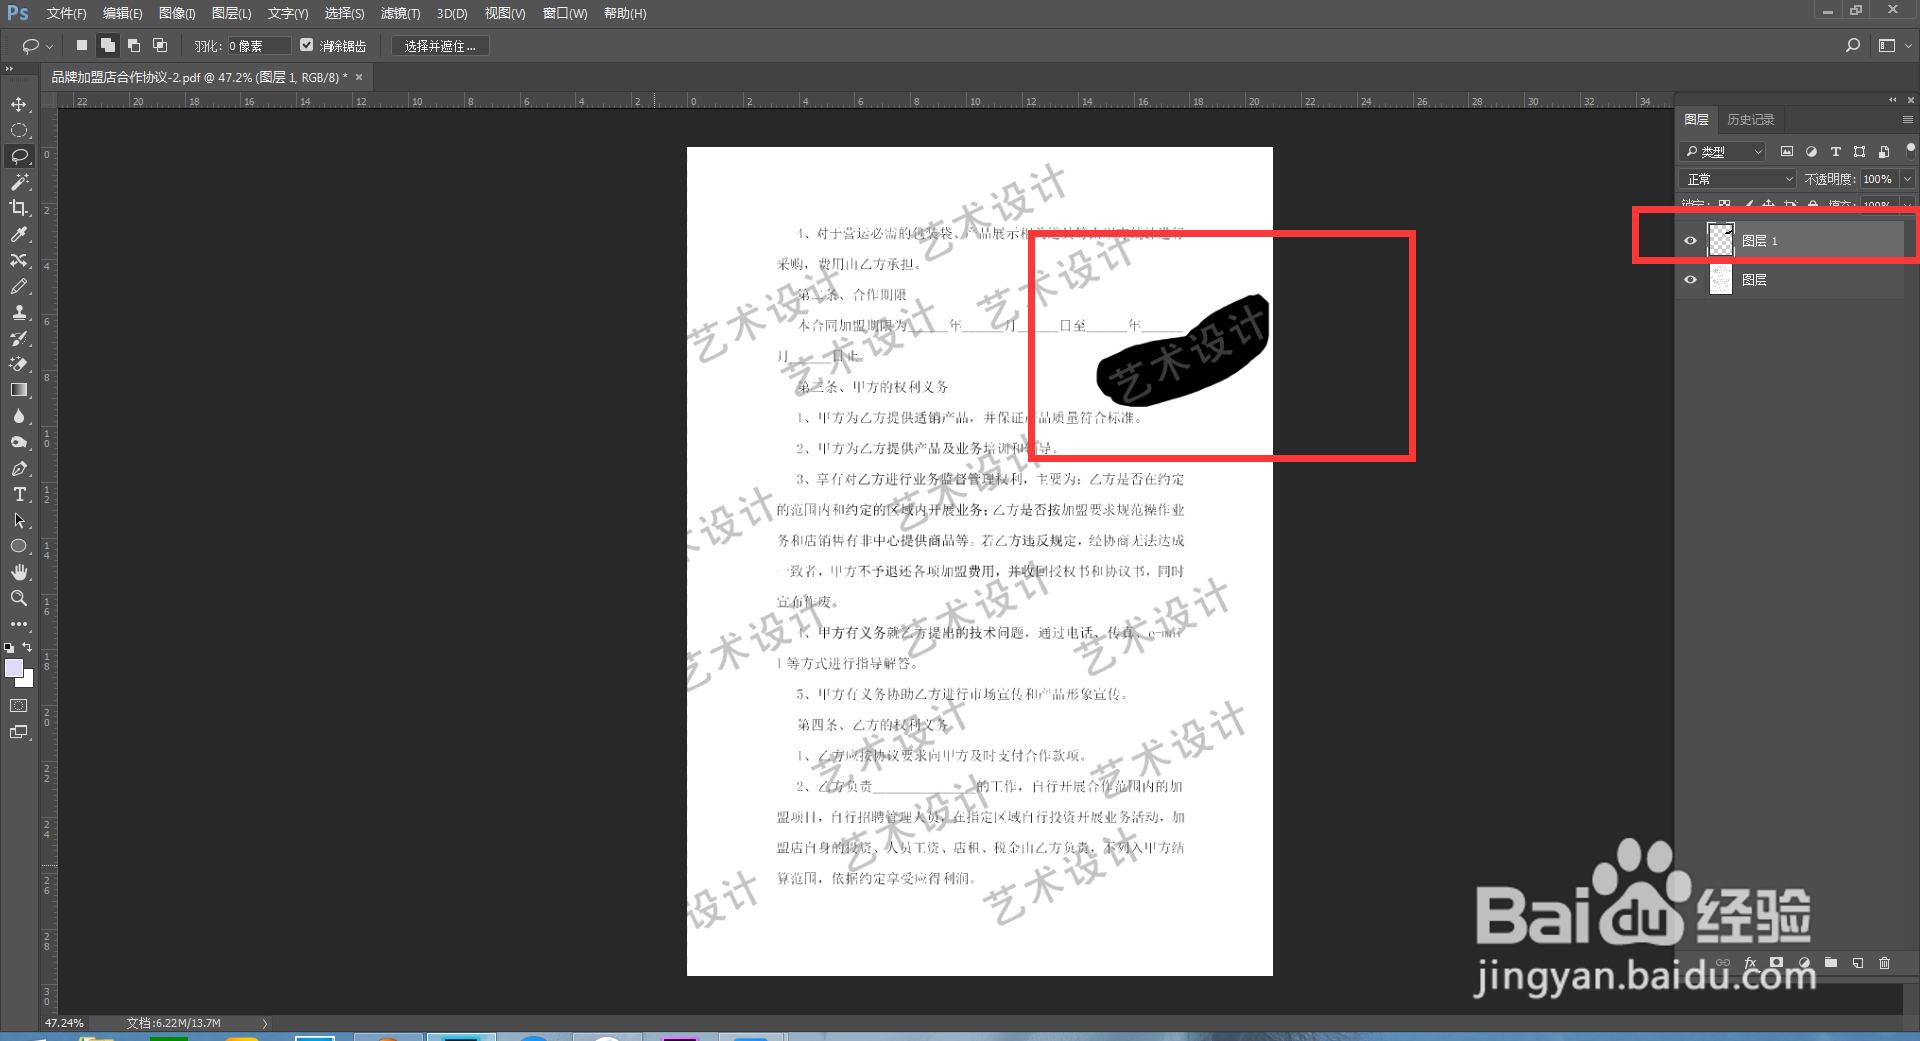The height and width of the screenshot is (1041, 1920).
Task: Choose Intersect with Selection mode
Action: pos(160,45)
